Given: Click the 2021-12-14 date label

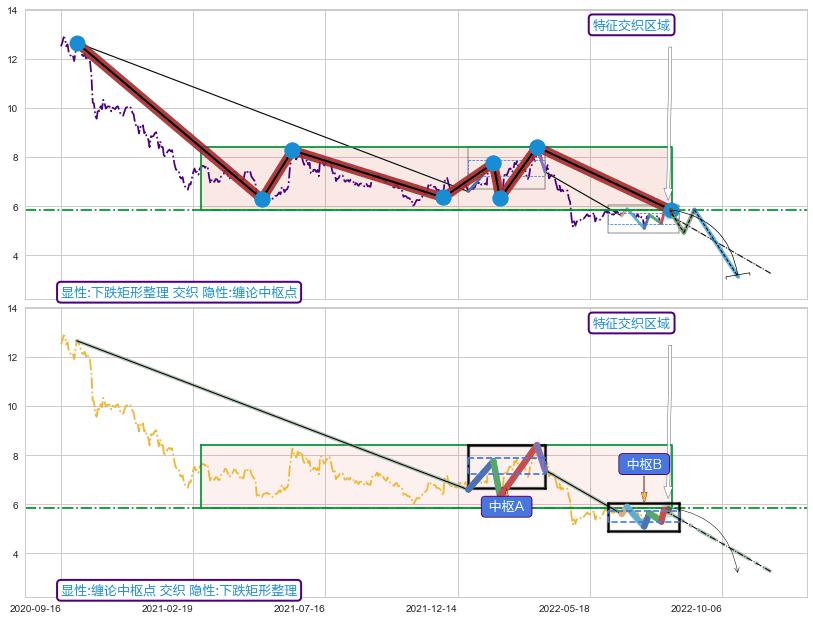Looking at the screenshot, I should (x=431, y=607).
